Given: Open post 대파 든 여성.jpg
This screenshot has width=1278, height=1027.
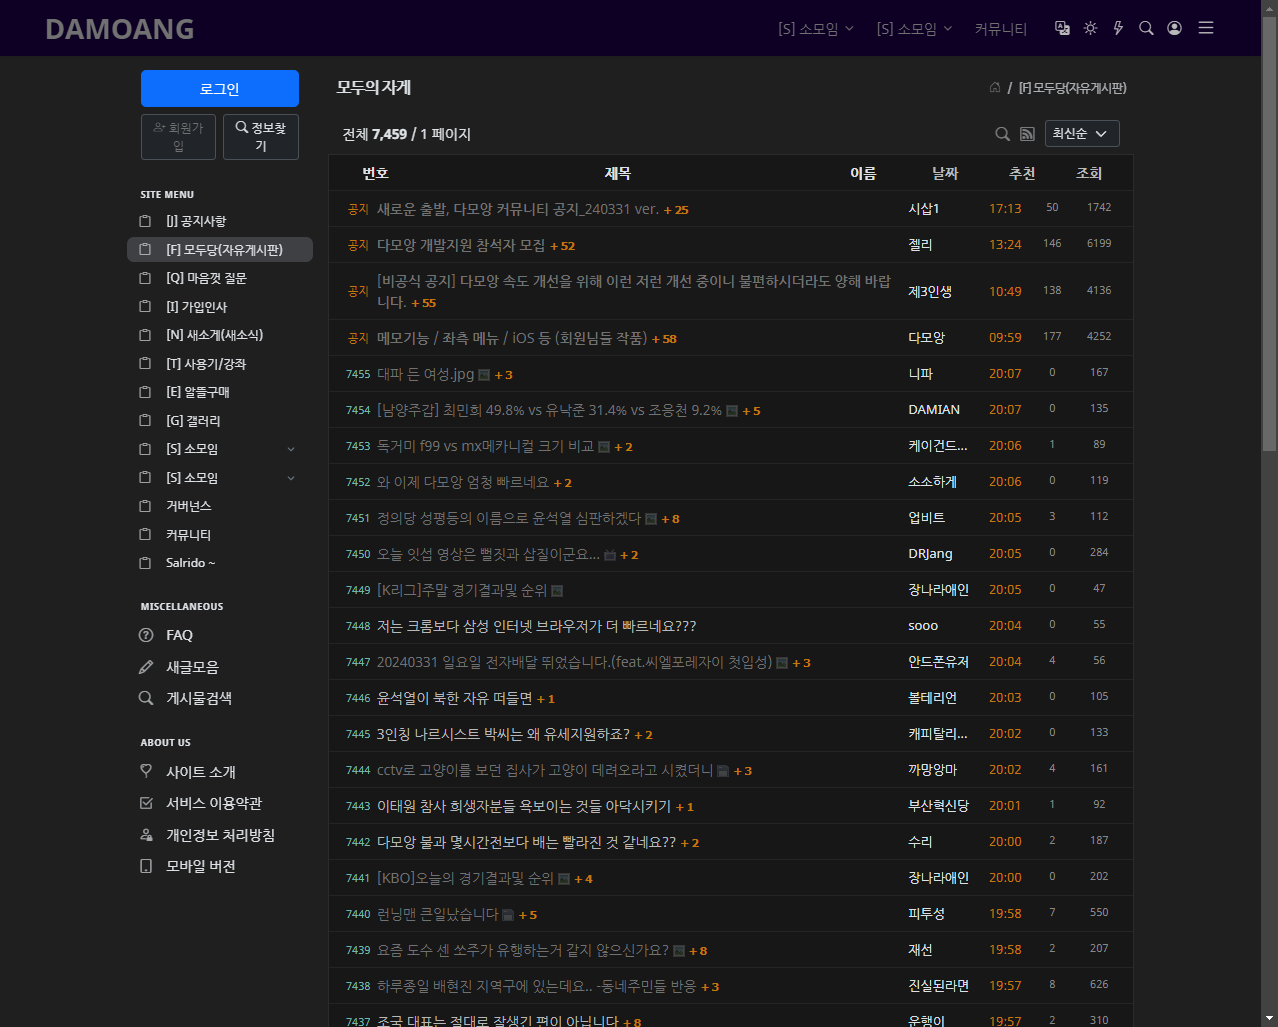Looking at the screenshot, I should coord(425,374).
